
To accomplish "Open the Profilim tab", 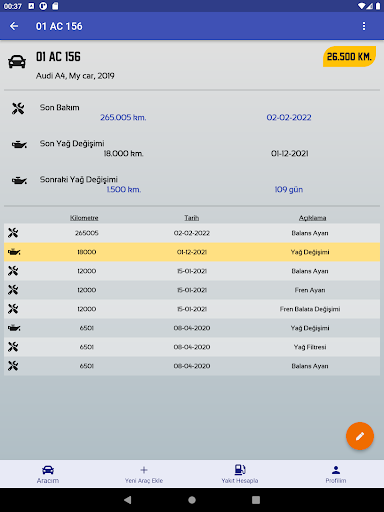I will pyautogui.click(x=336, y=474).
